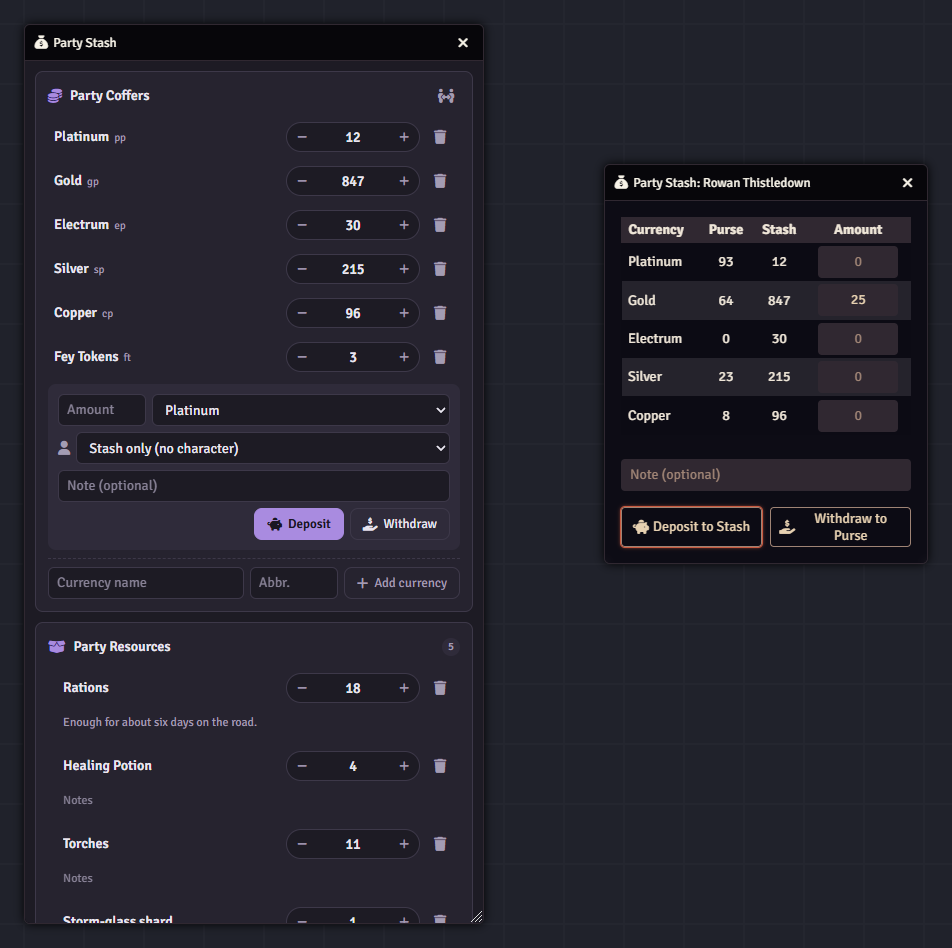Image resolution: width=952 pixels, height=948 pixels.
Task: Open the Platinum currency dropdown
Action: click(301, 410)
